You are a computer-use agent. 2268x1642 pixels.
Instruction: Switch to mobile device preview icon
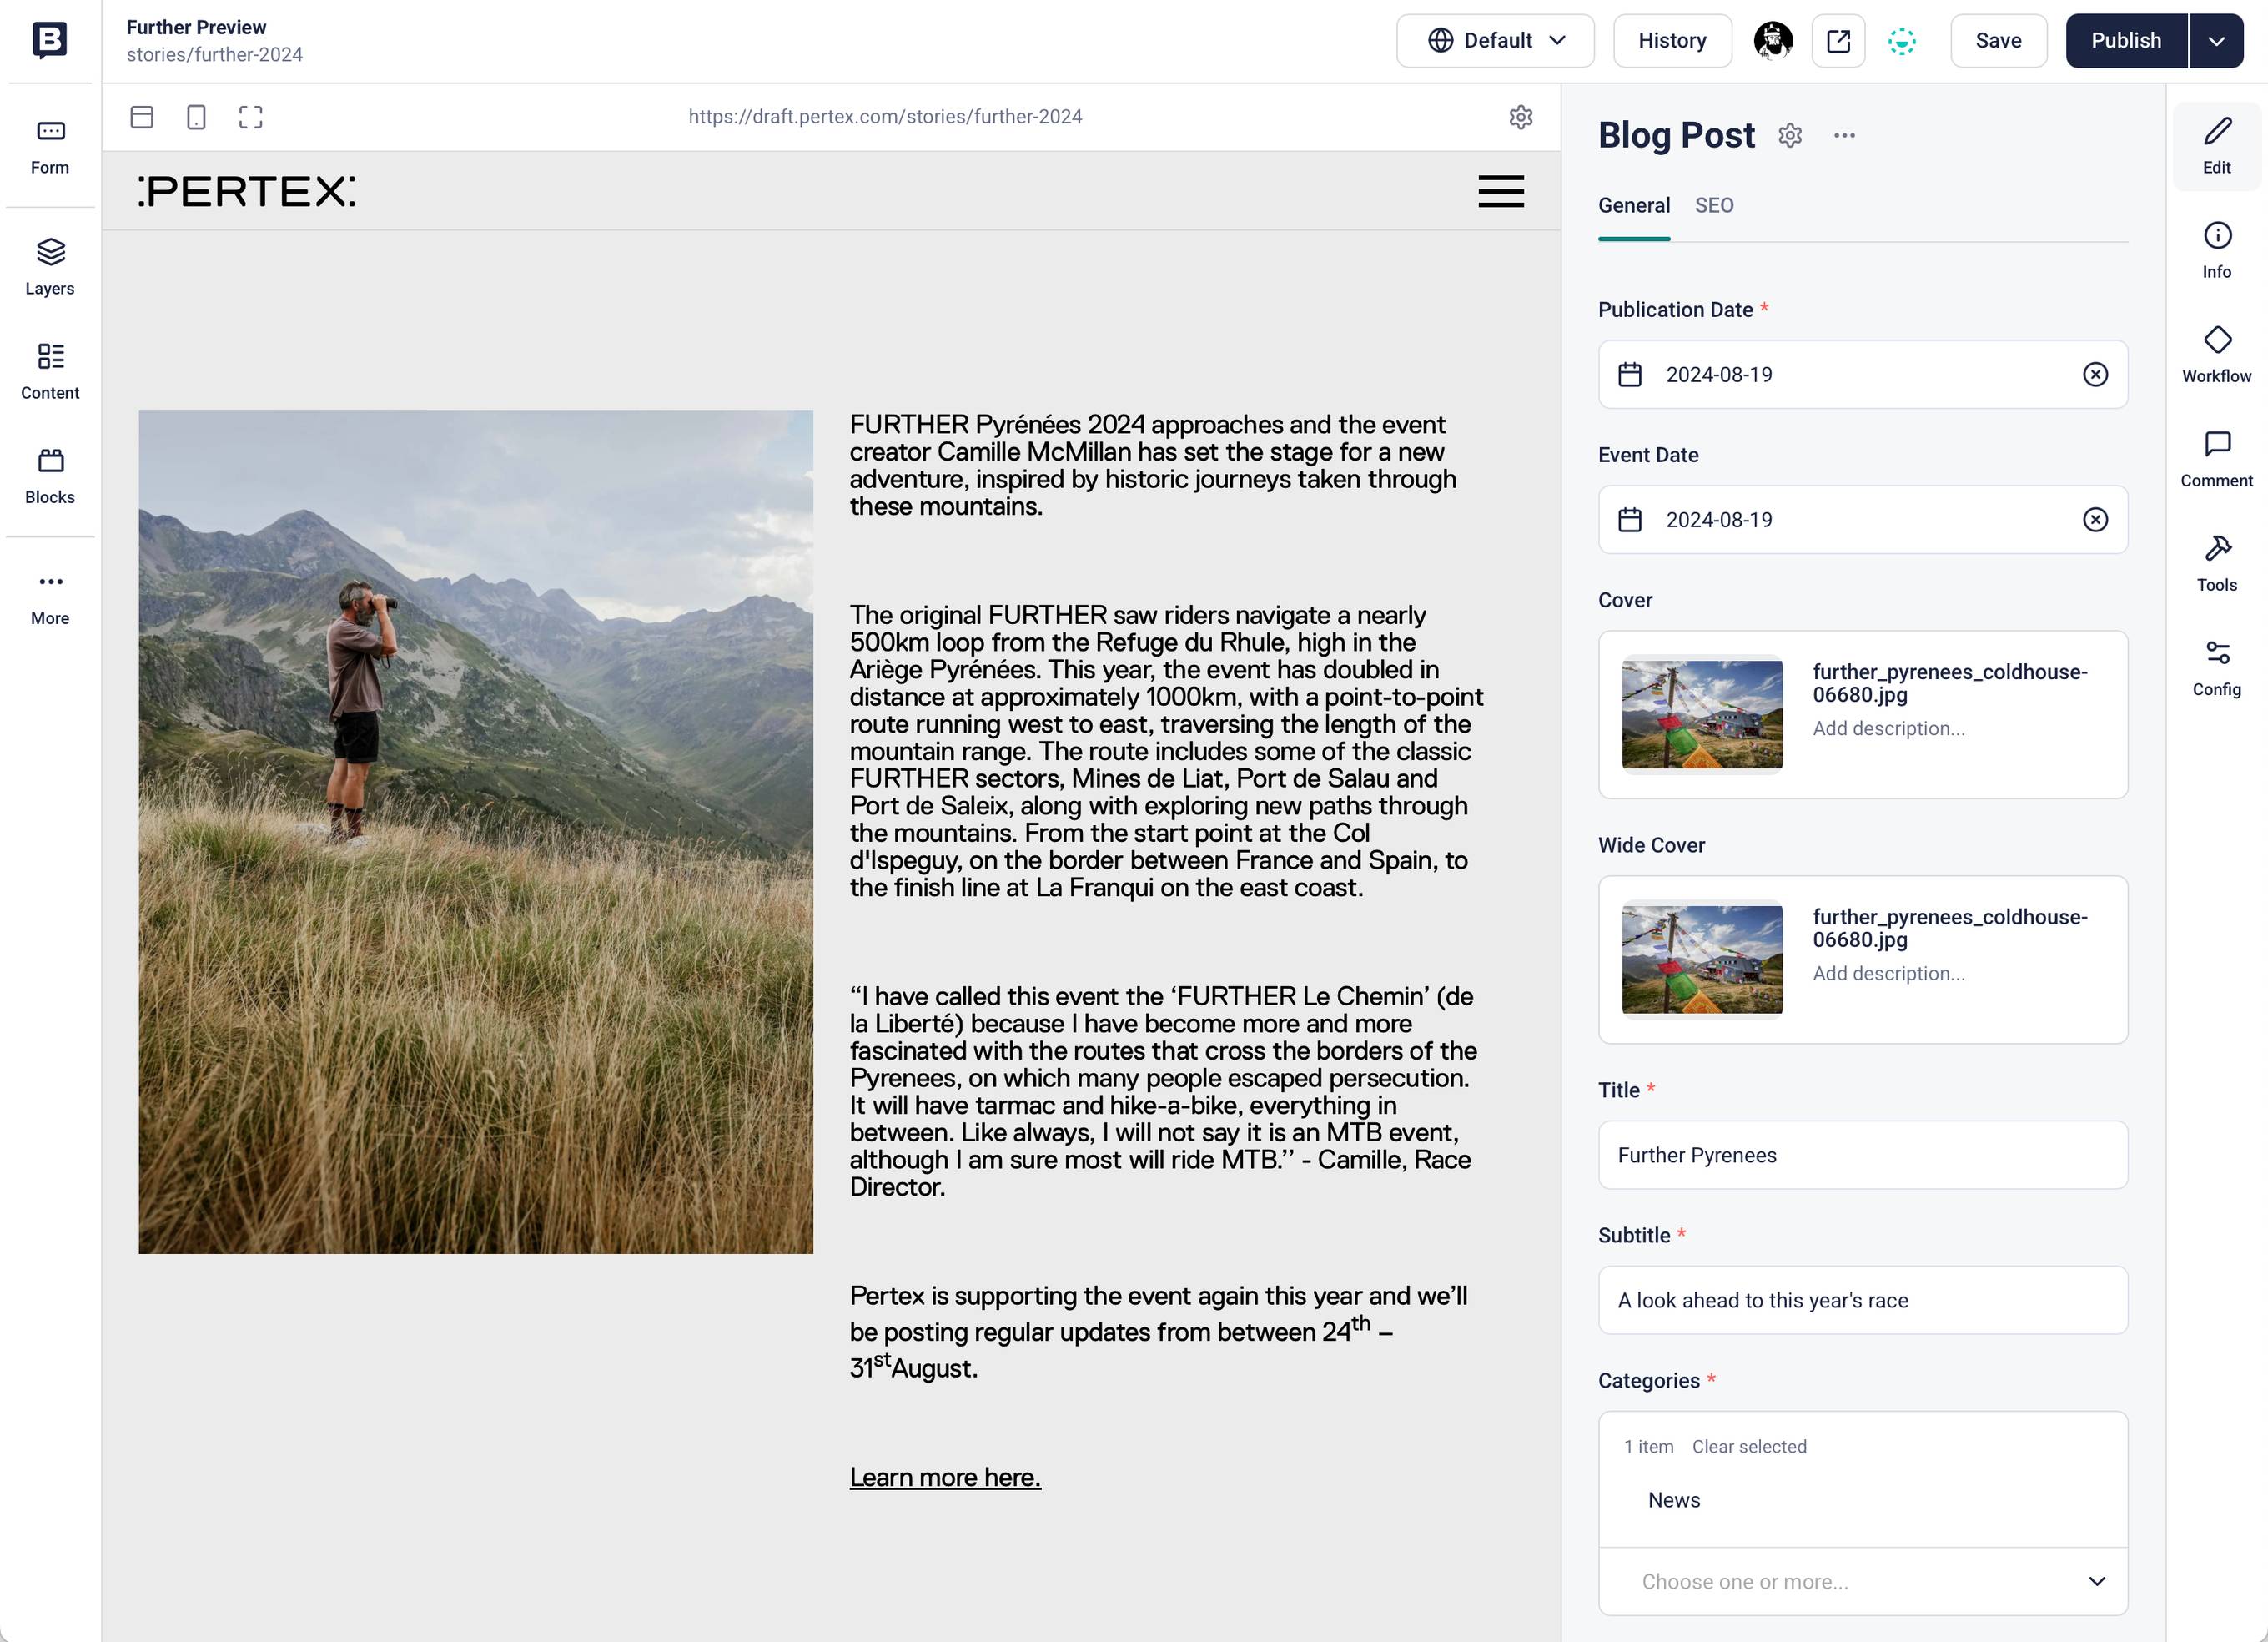196,117
